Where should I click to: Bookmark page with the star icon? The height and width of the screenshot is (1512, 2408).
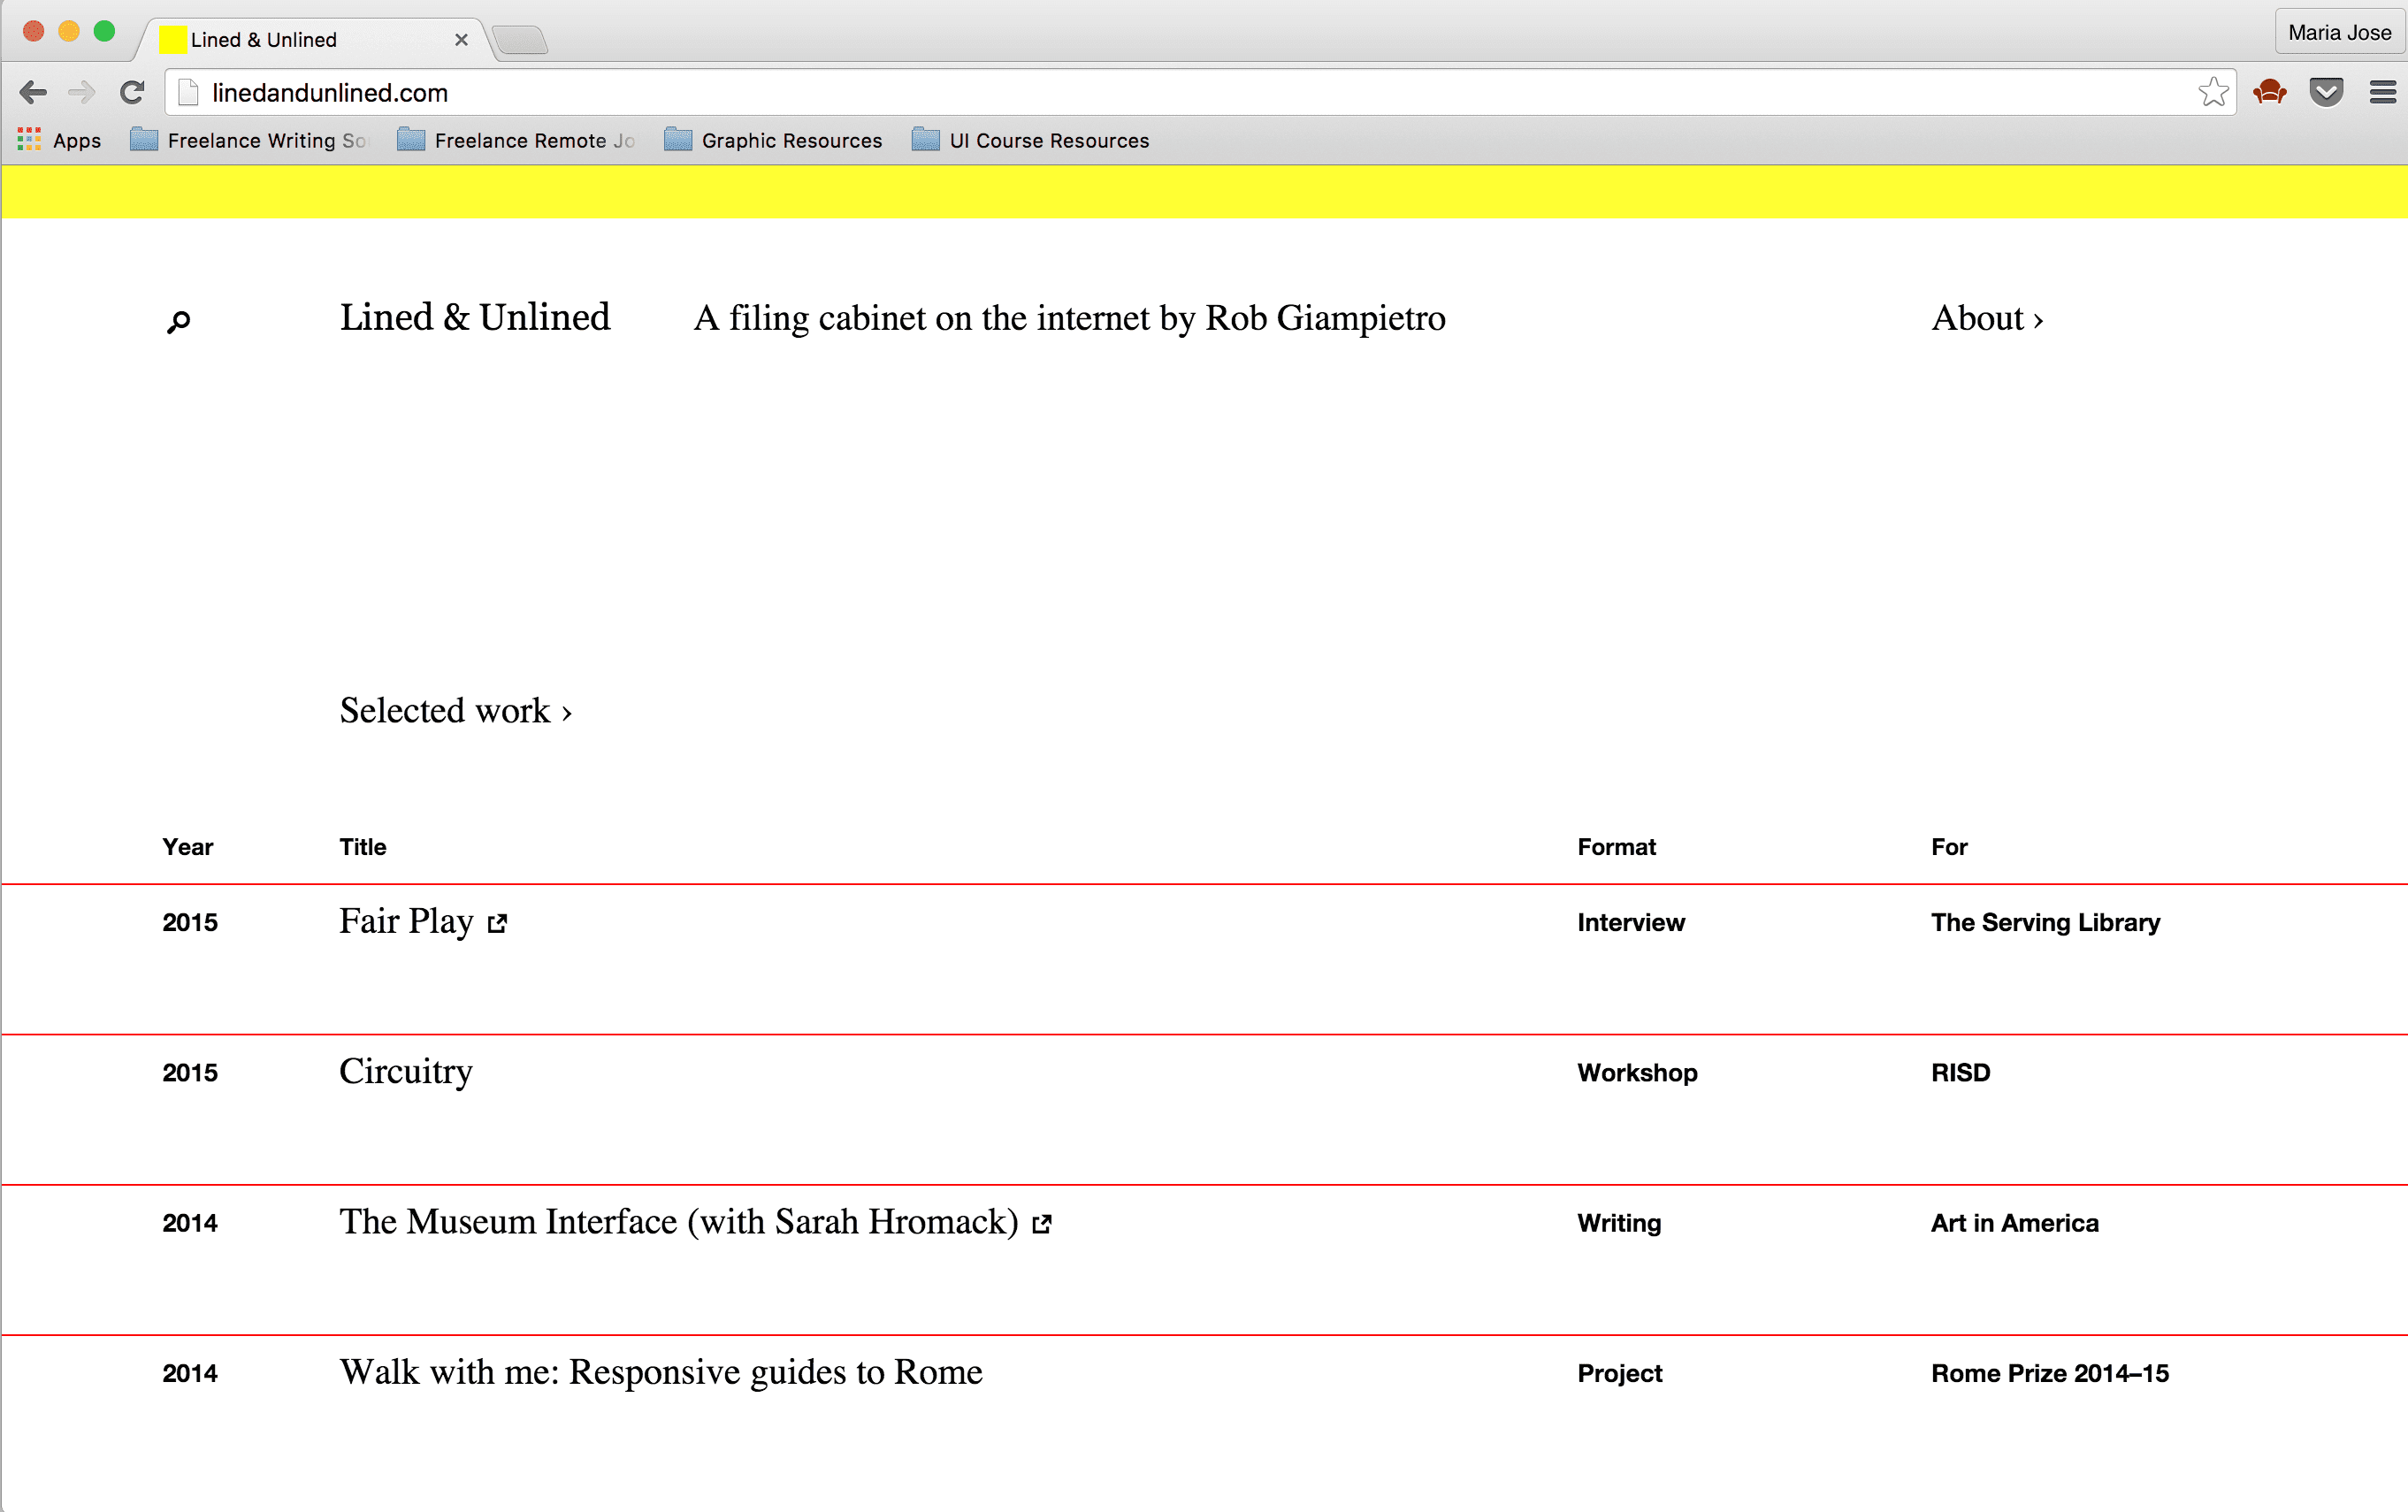pos(2213,93)
